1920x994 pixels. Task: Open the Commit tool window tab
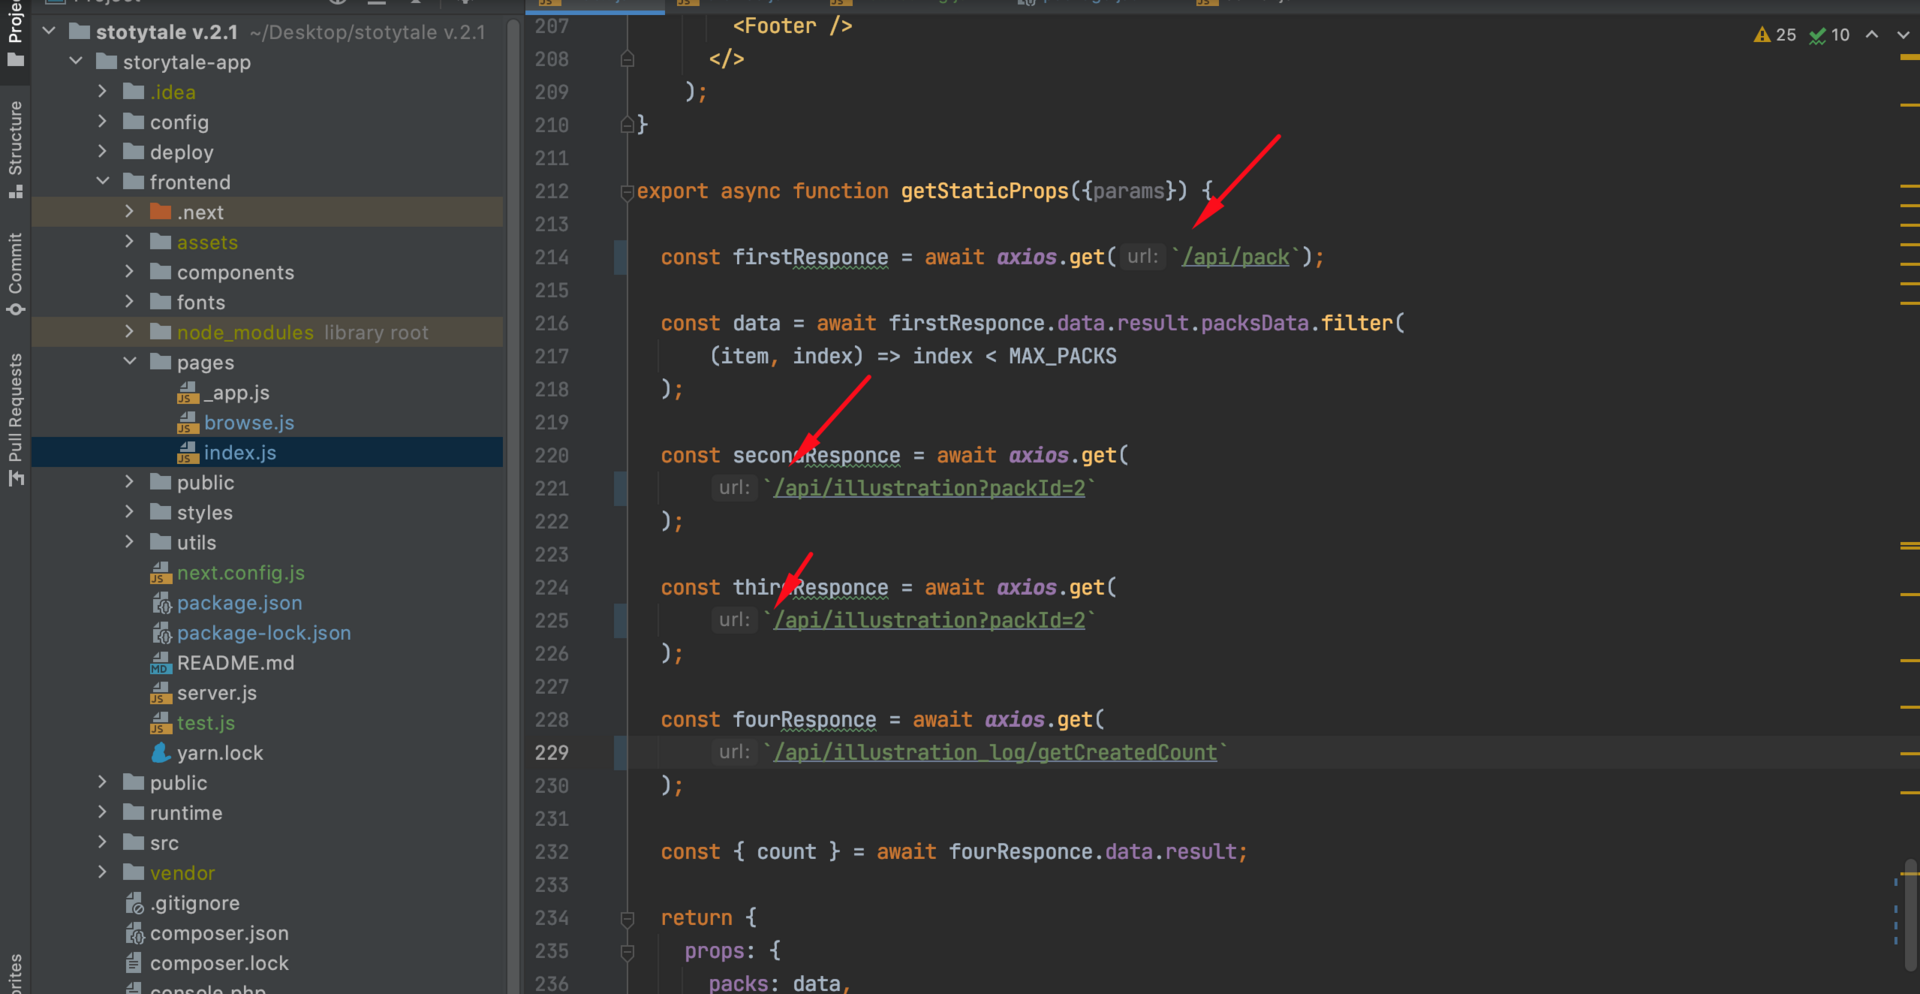pyautogui.click(x=15, y=275)
